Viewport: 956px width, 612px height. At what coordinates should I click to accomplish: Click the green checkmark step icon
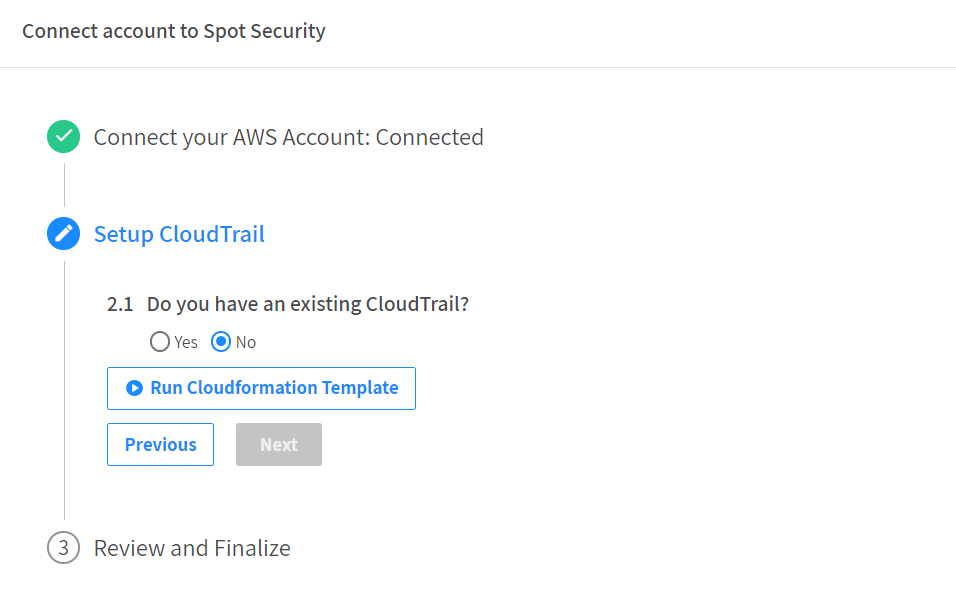[63, 137]
